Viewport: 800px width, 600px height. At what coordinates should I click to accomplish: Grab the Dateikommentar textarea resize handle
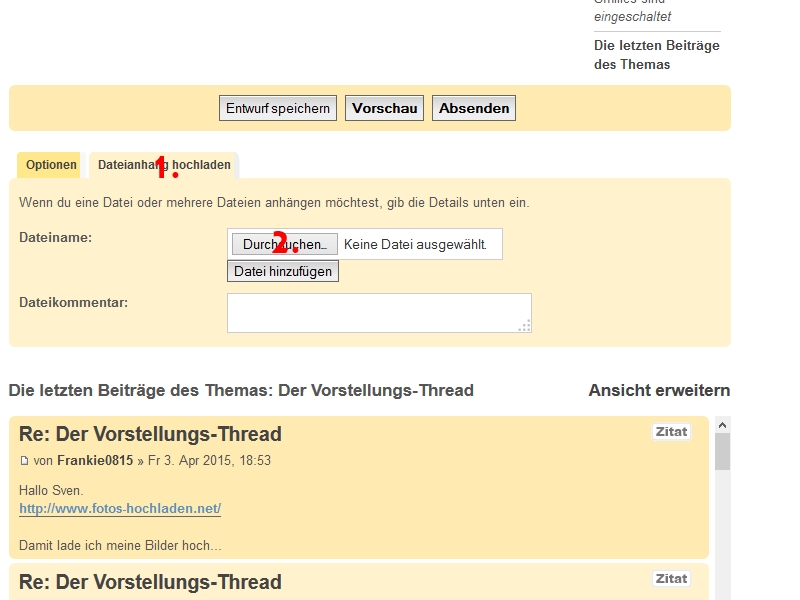[x=524, y=325]
